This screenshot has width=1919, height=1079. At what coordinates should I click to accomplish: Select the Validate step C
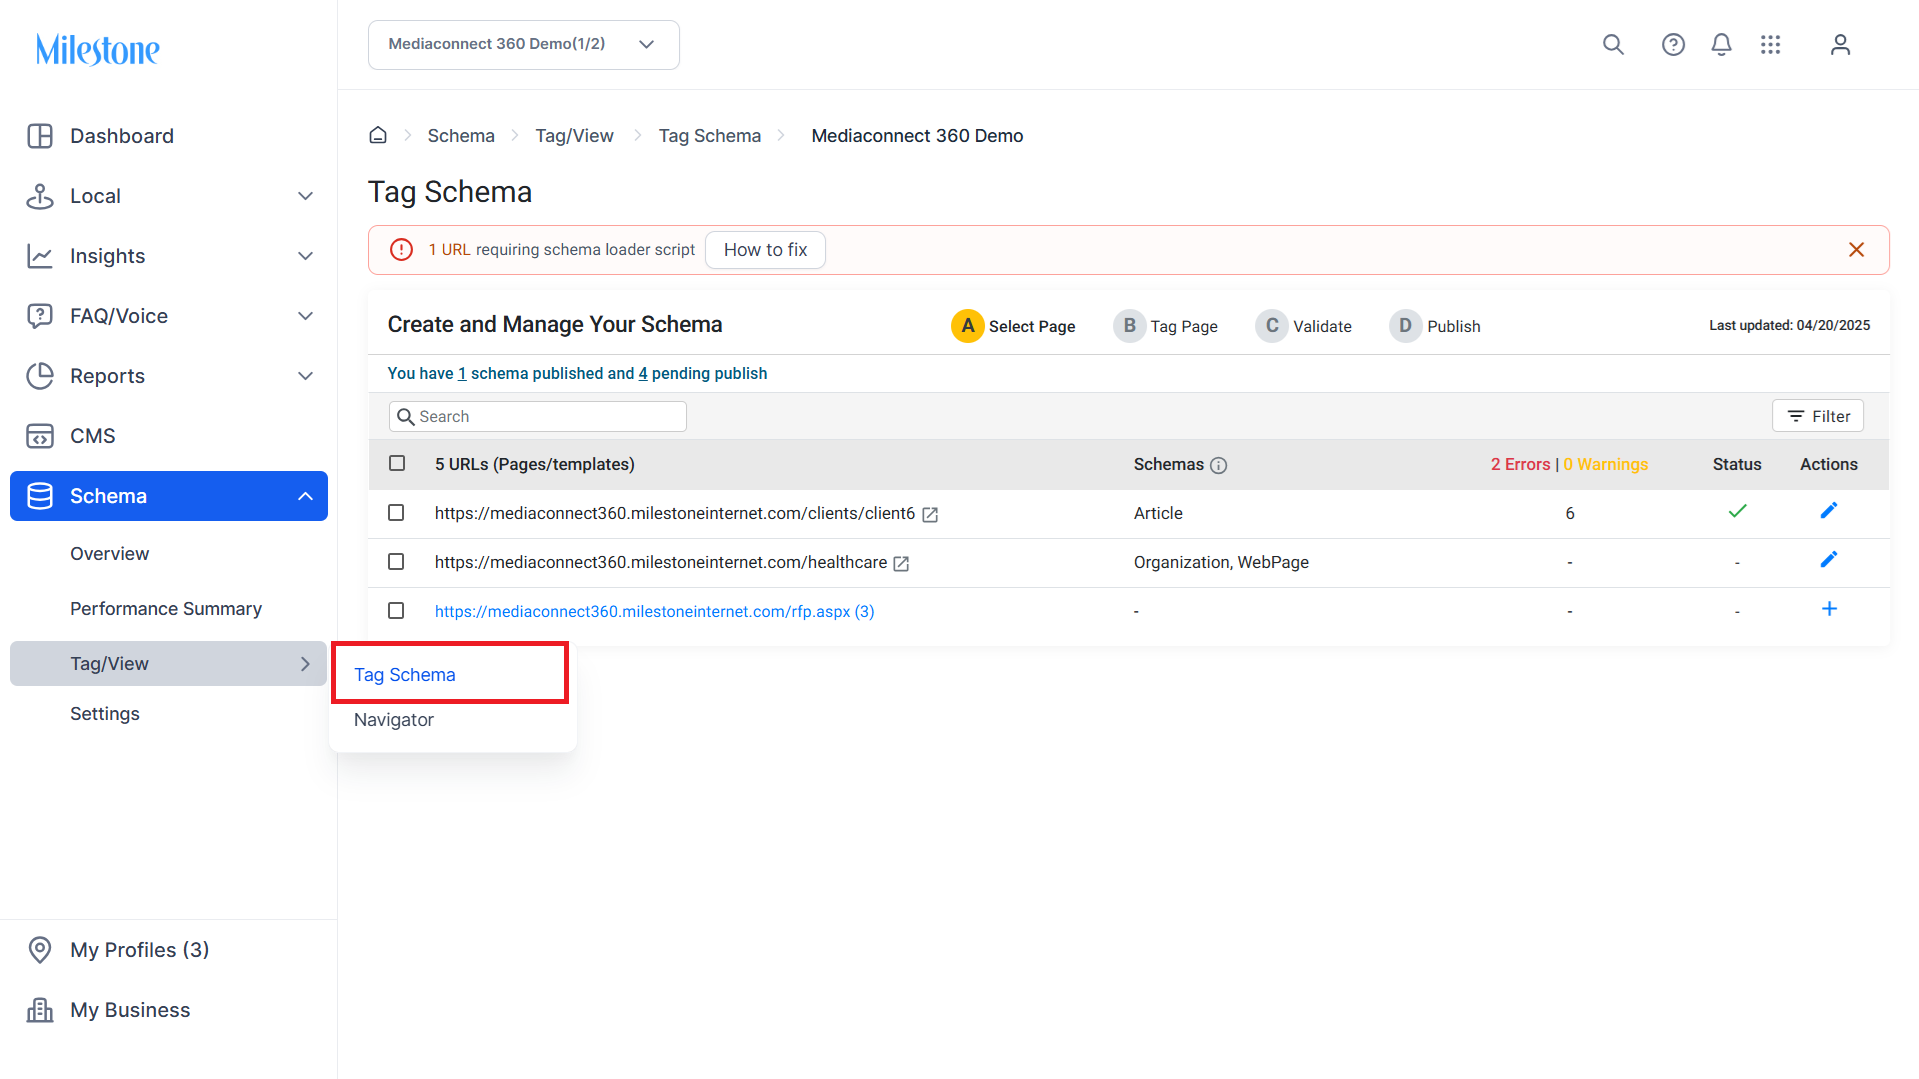pyautogui.click(x=1304, y=326)
